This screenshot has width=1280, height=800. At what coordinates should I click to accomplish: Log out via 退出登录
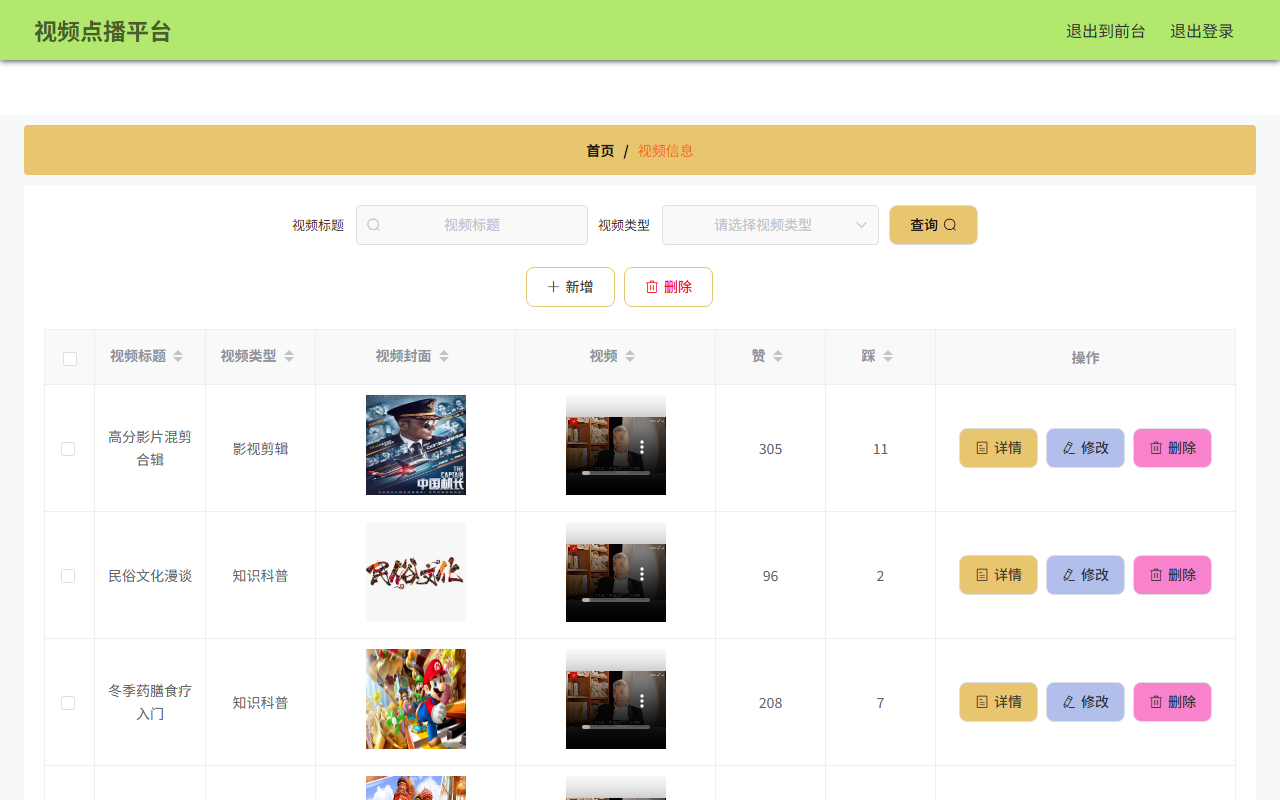click(x=1202, y=31)
